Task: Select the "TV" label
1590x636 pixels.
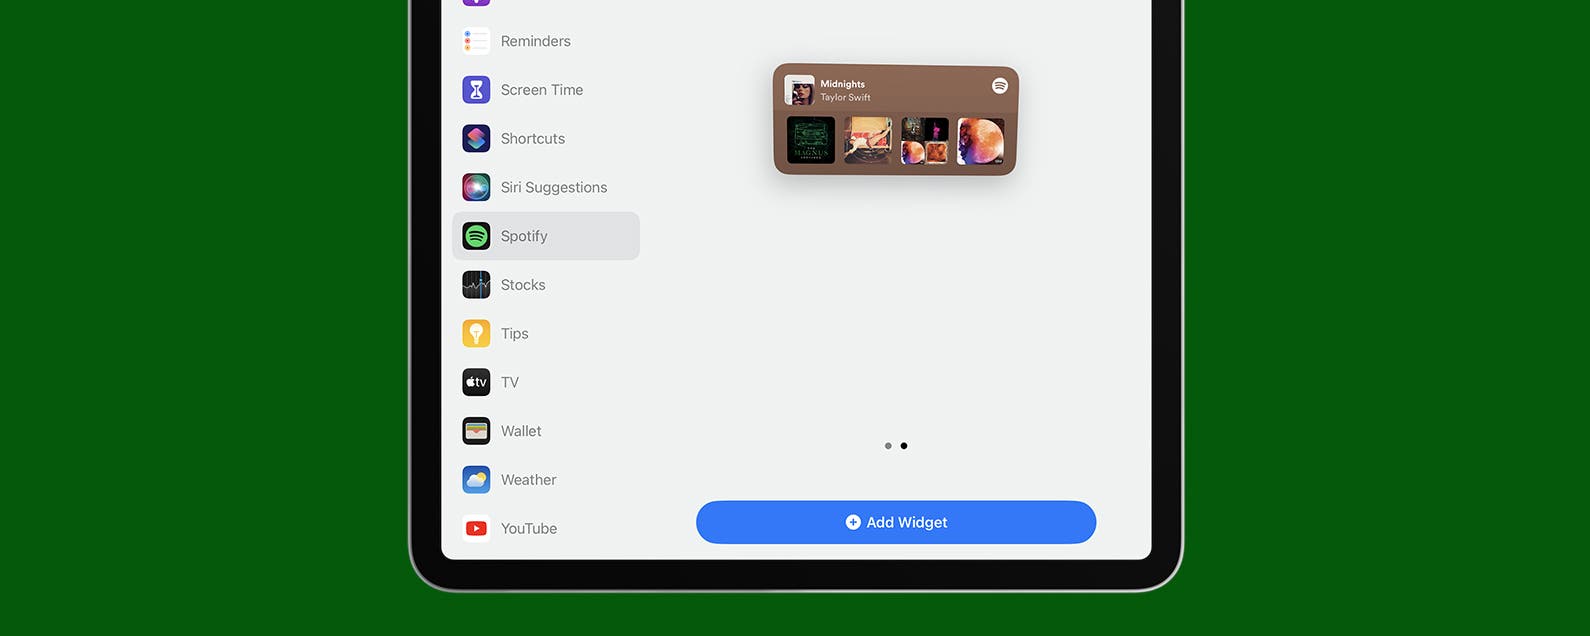Action: 510,382
